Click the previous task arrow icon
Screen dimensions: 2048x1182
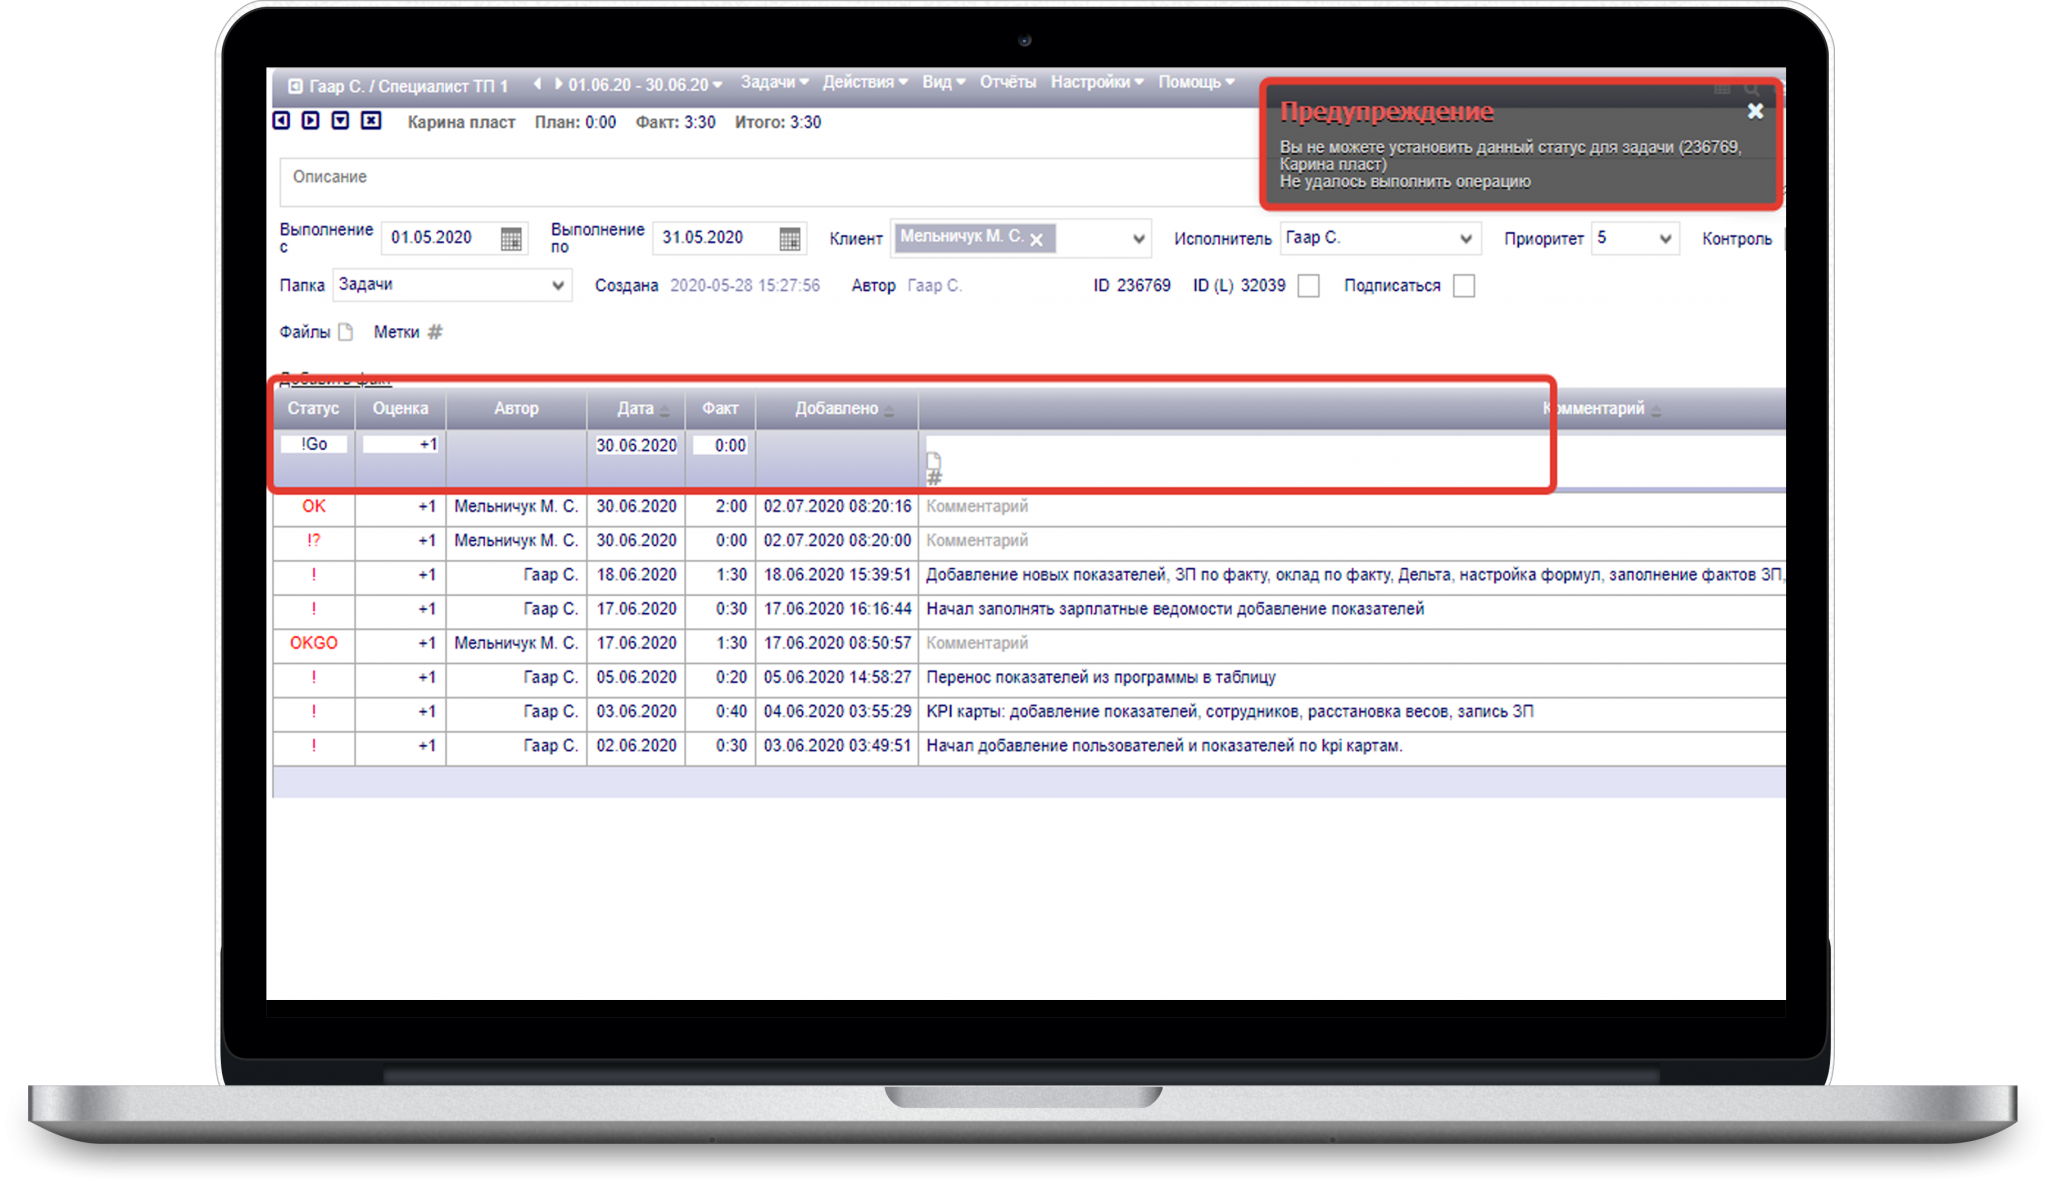coord(282,121)
